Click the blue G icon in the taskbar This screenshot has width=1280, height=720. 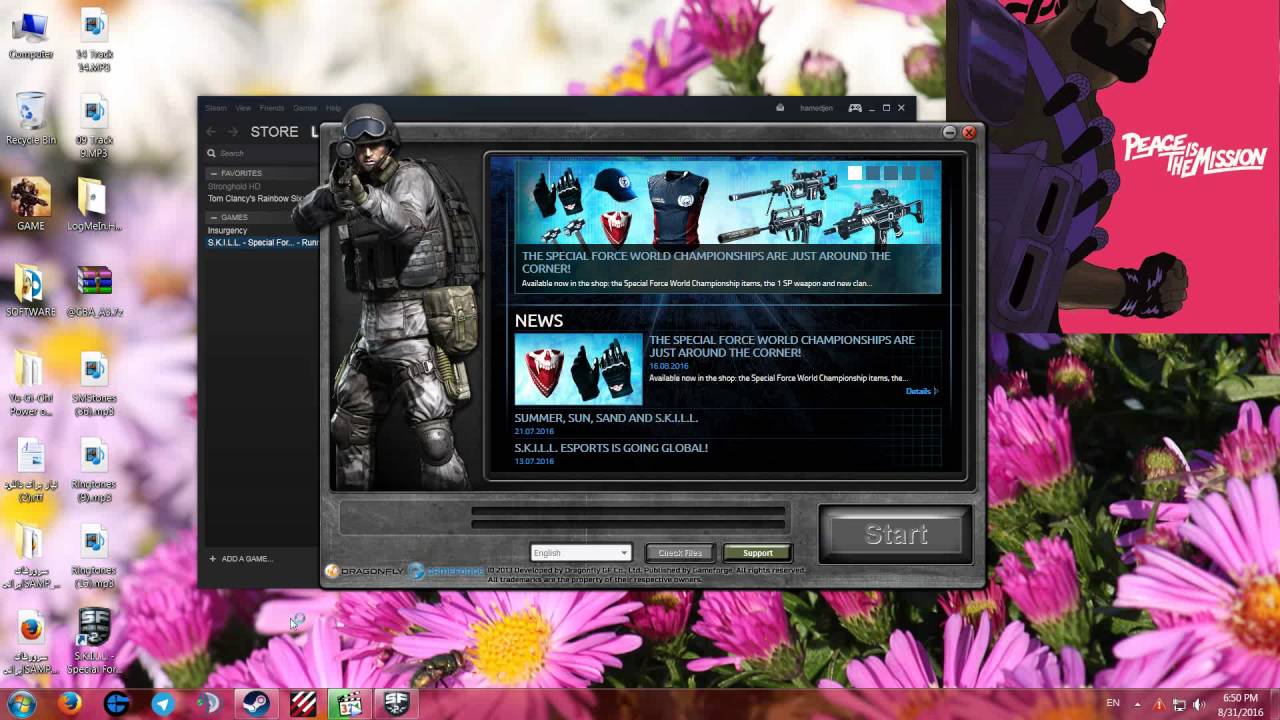116,704
